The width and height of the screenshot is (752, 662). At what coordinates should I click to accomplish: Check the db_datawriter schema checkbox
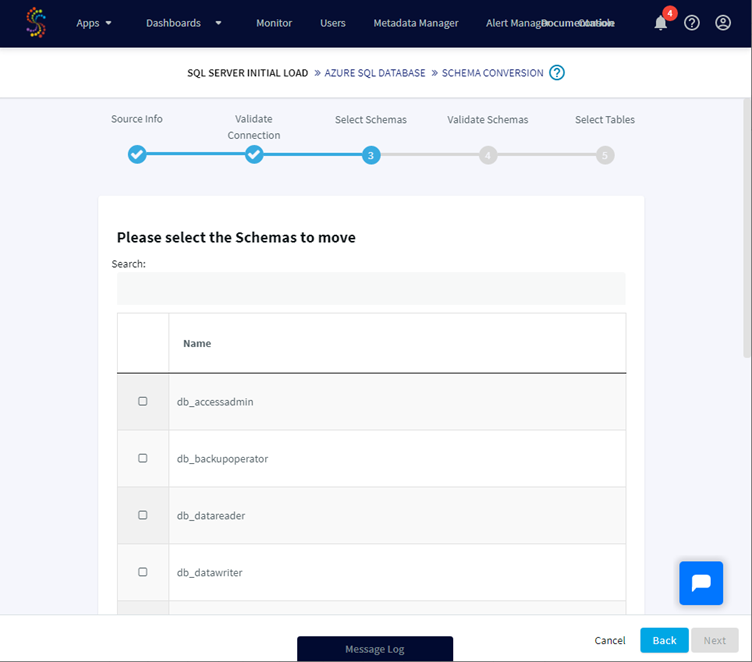pos(142,572)
